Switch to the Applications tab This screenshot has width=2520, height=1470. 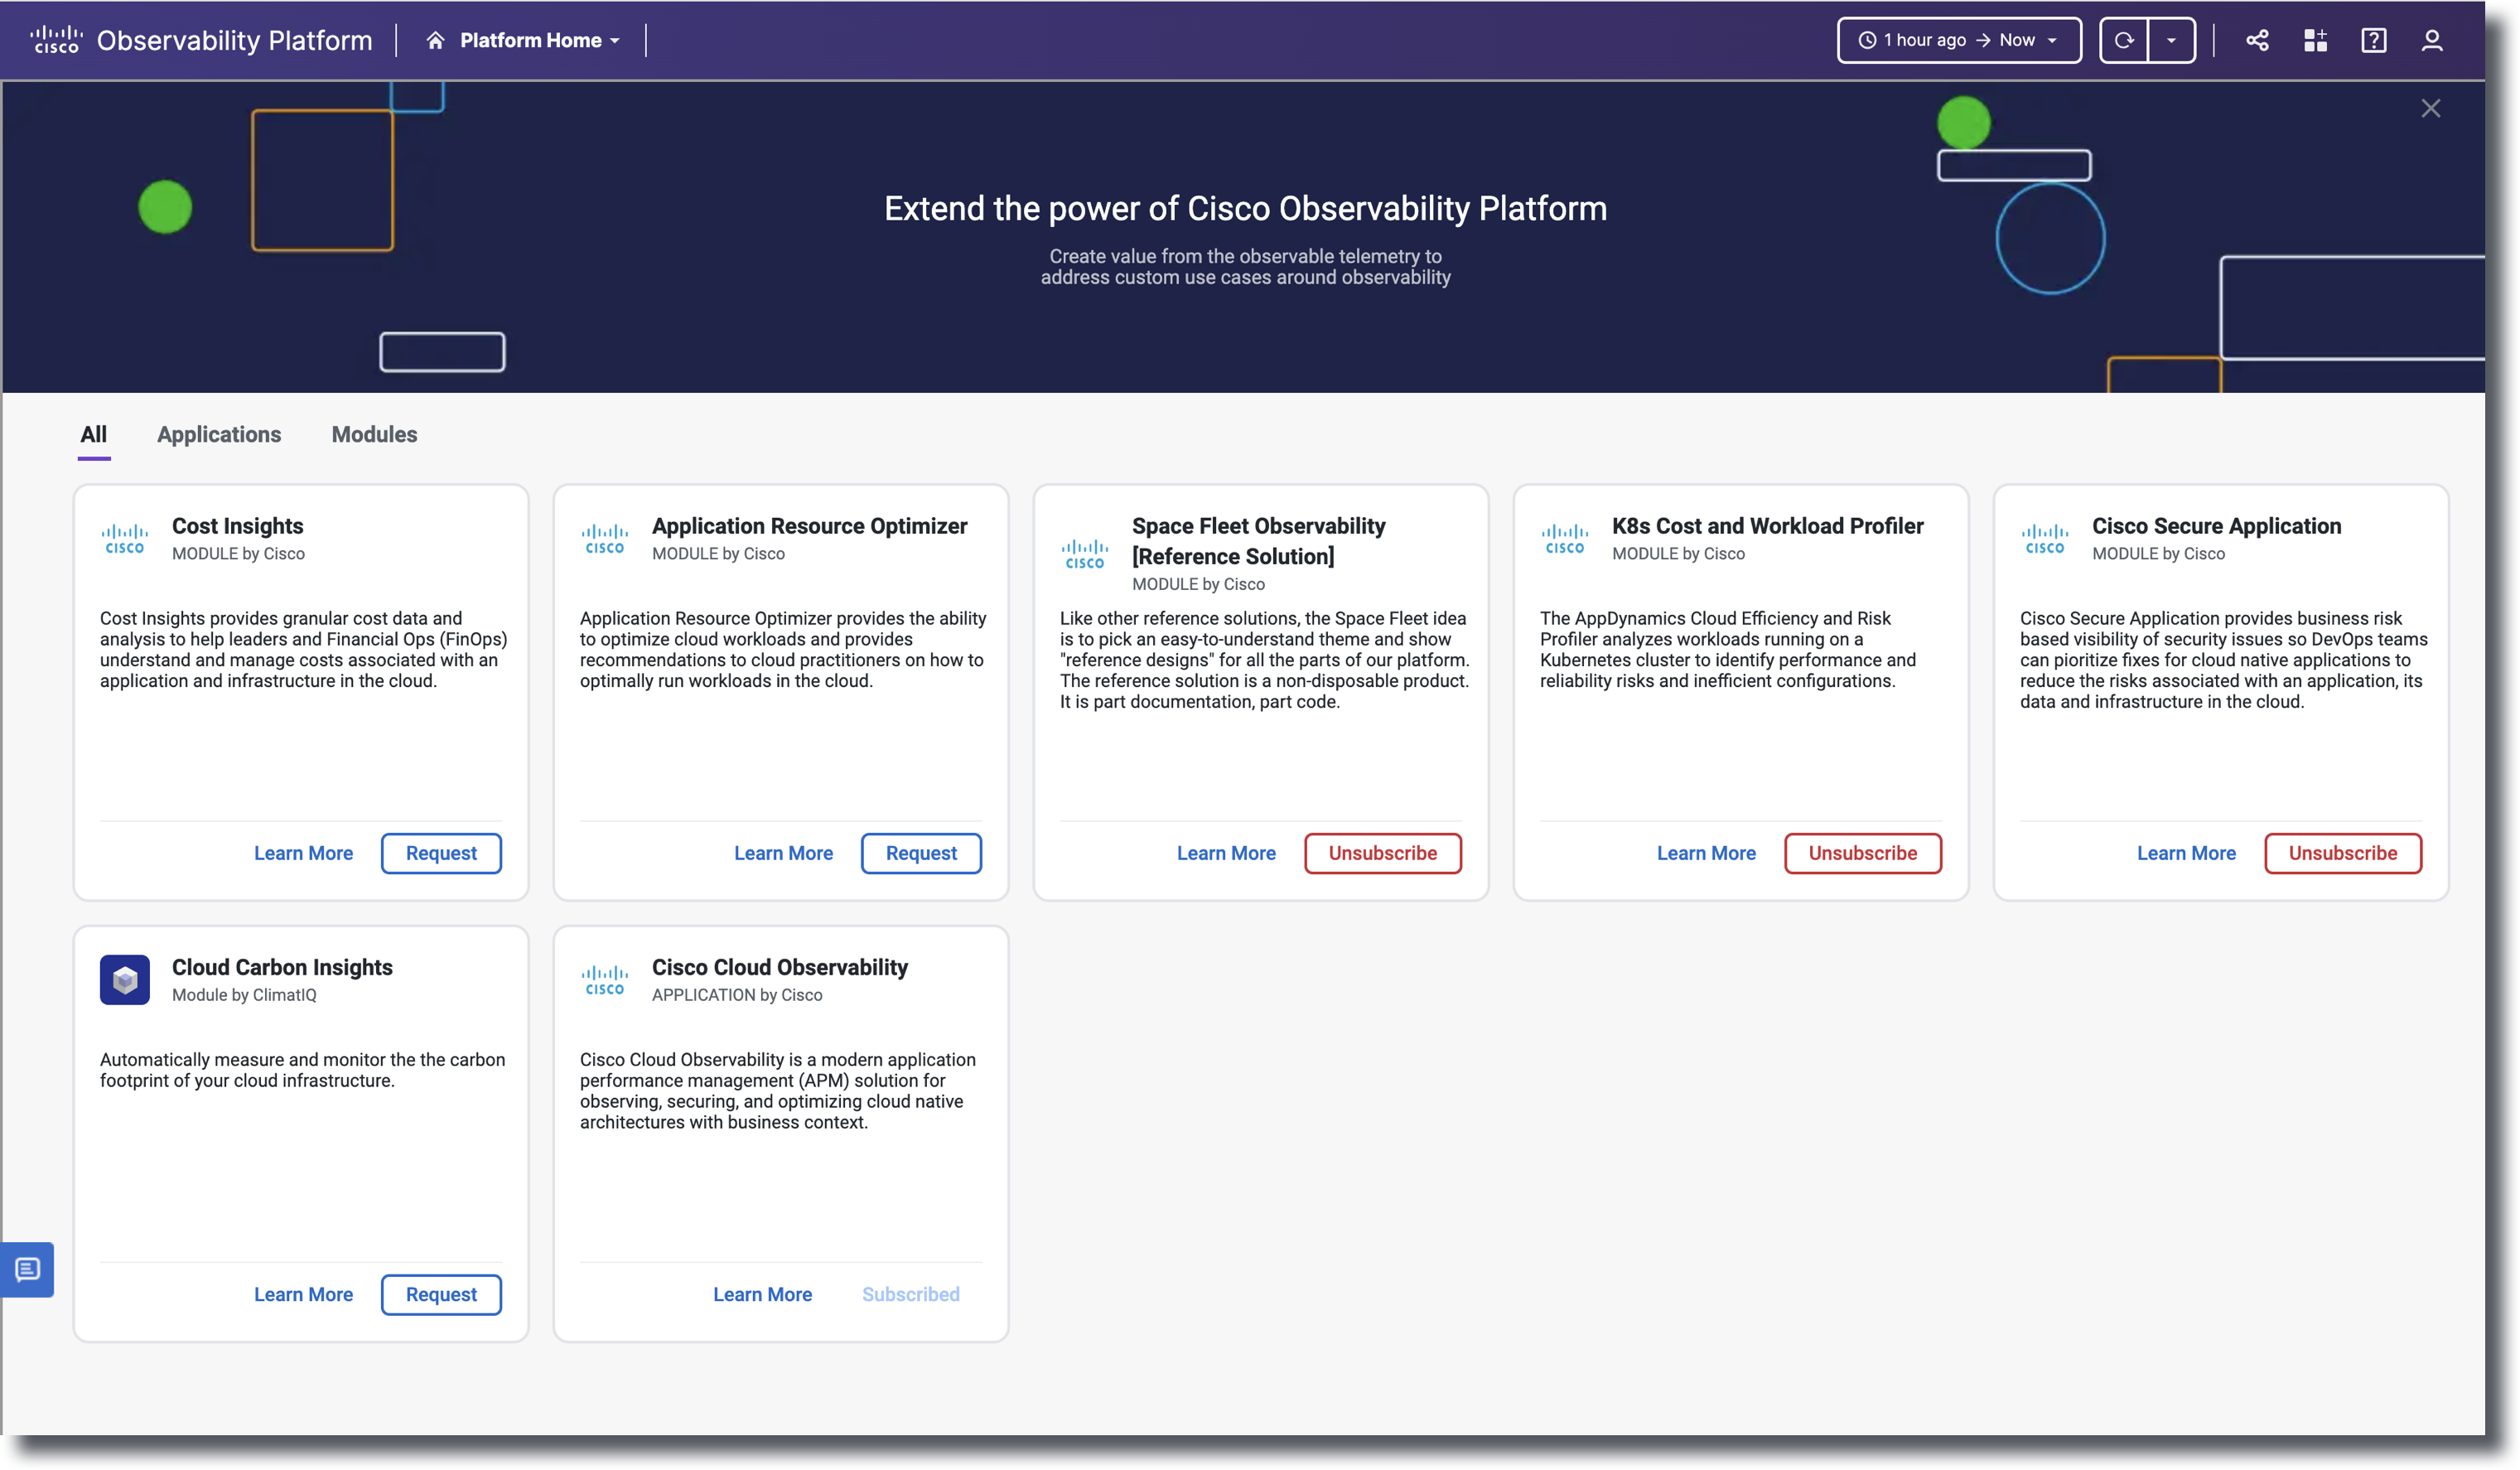tap(219, 434)
